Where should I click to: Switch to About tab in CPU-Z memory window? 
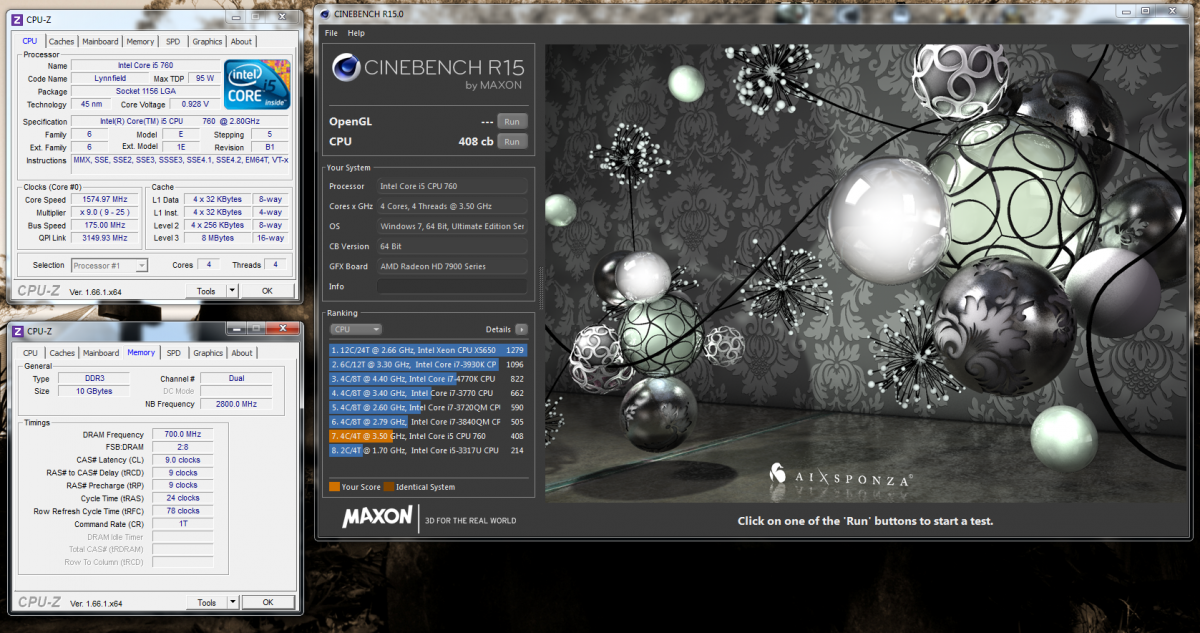tap(242, 353)
